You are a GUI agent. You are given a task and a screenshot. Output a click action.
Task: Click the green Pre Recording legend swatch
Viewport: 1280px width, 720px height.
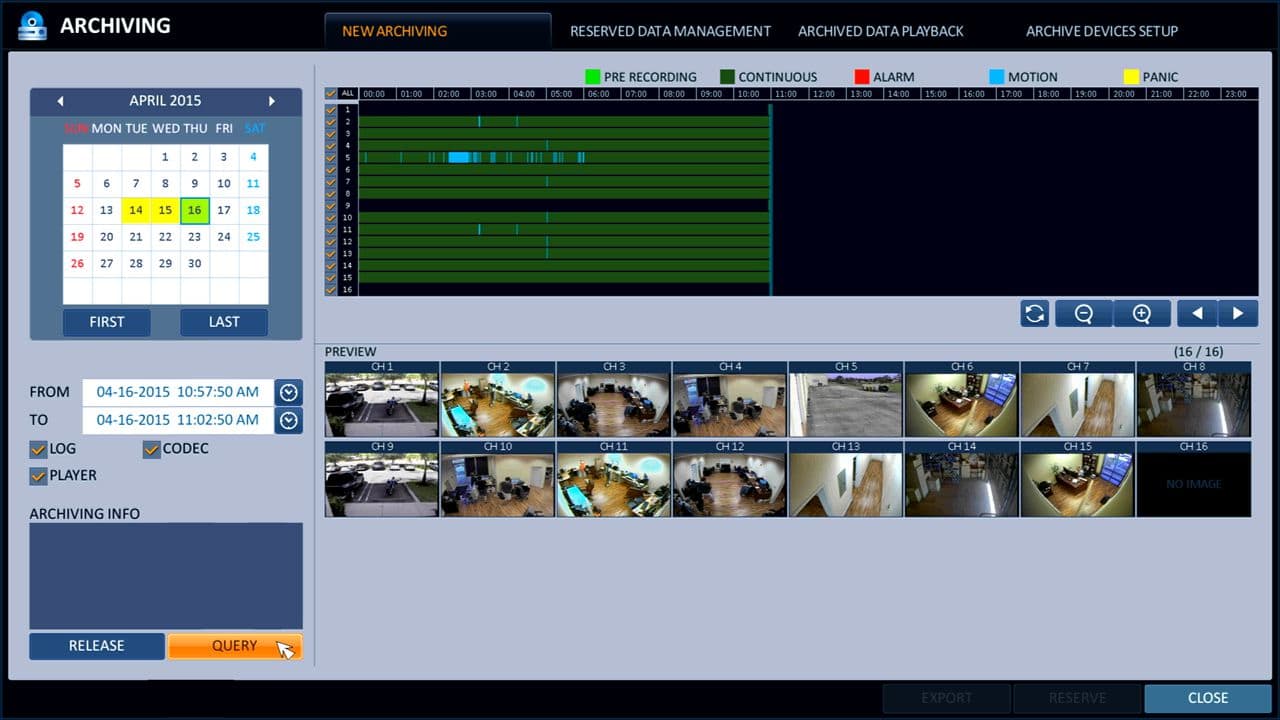coord(593,77)
